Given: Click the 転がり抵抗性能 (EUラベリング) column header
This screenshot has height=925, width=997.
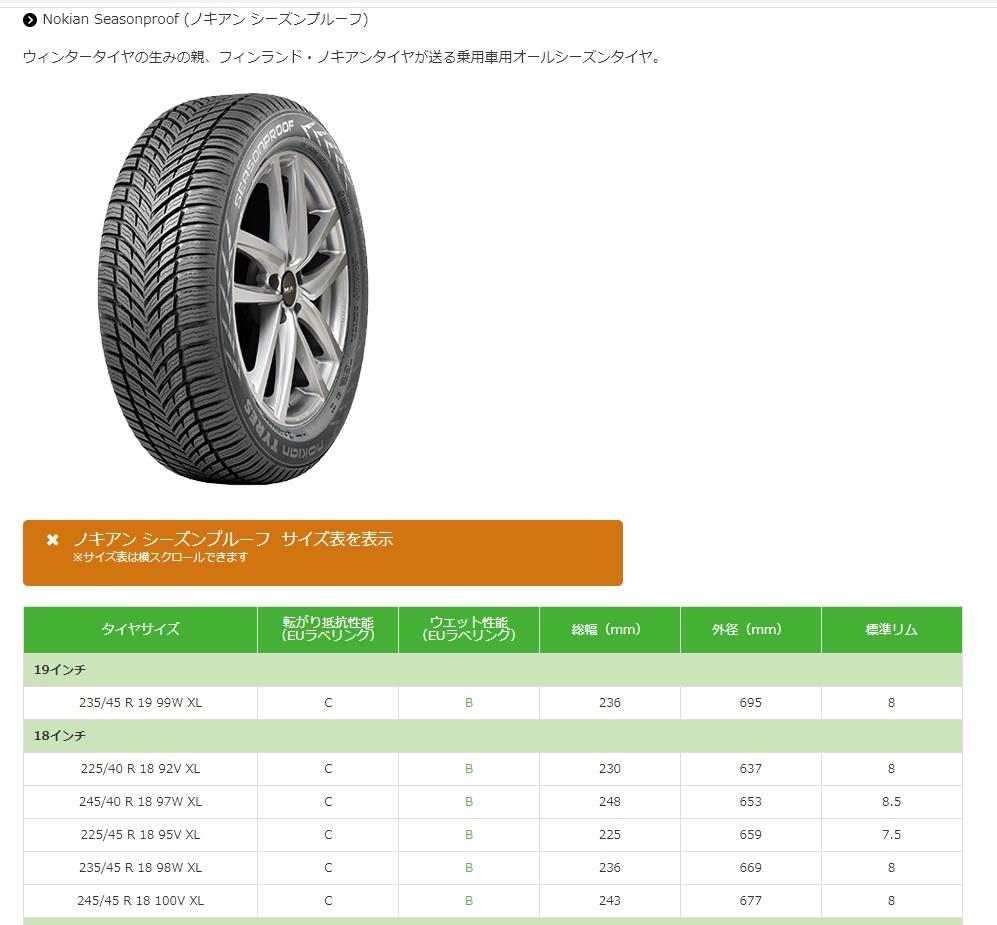Looking at the screenshot, I should point(328,629).
